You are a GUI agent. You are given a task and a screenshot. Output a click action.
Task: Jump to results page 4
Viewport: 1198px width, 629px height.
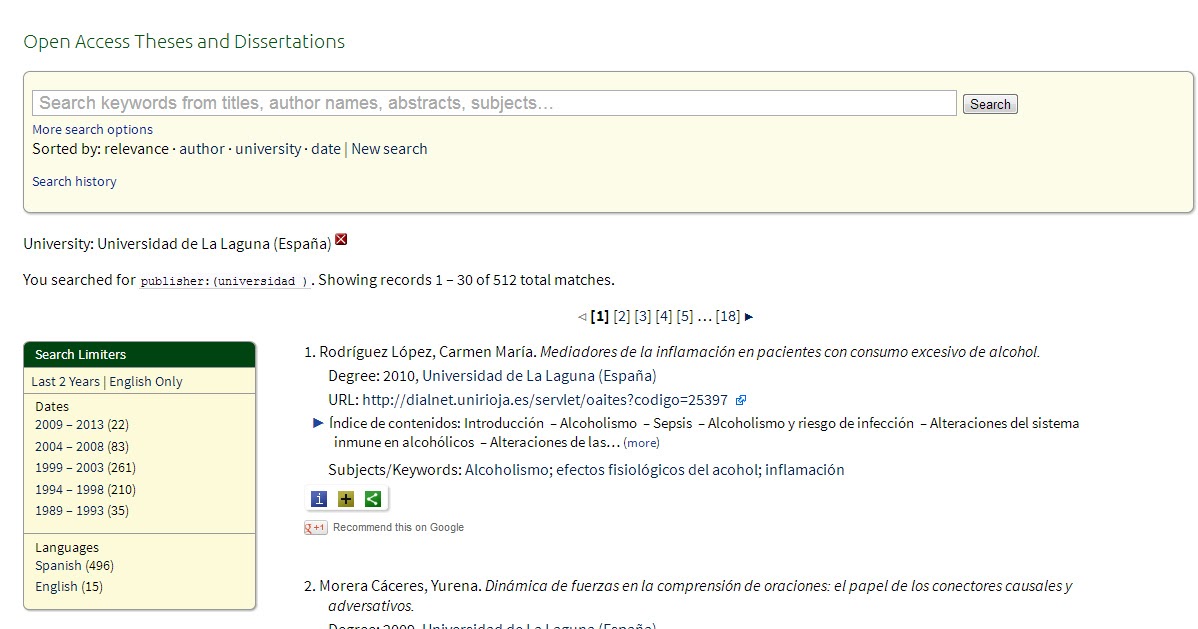click(664, 316)
